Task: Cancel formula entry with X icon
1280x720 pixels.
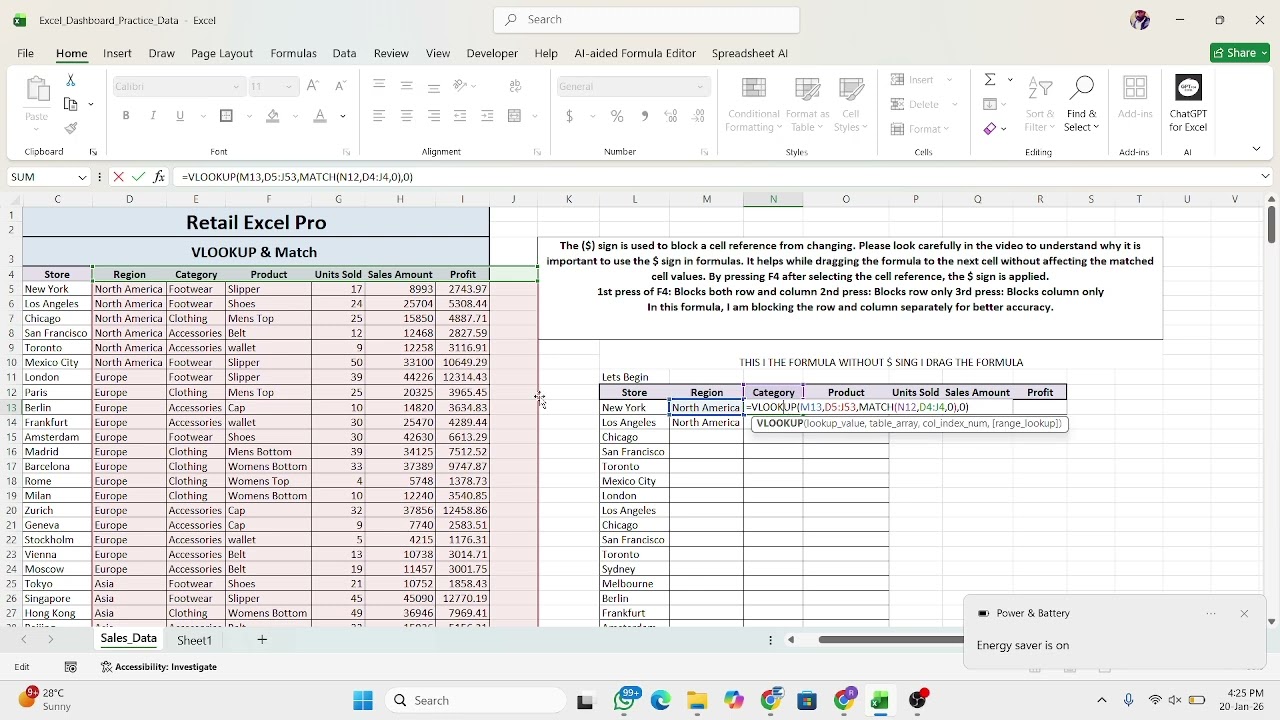Action: (x=118, y=177)
